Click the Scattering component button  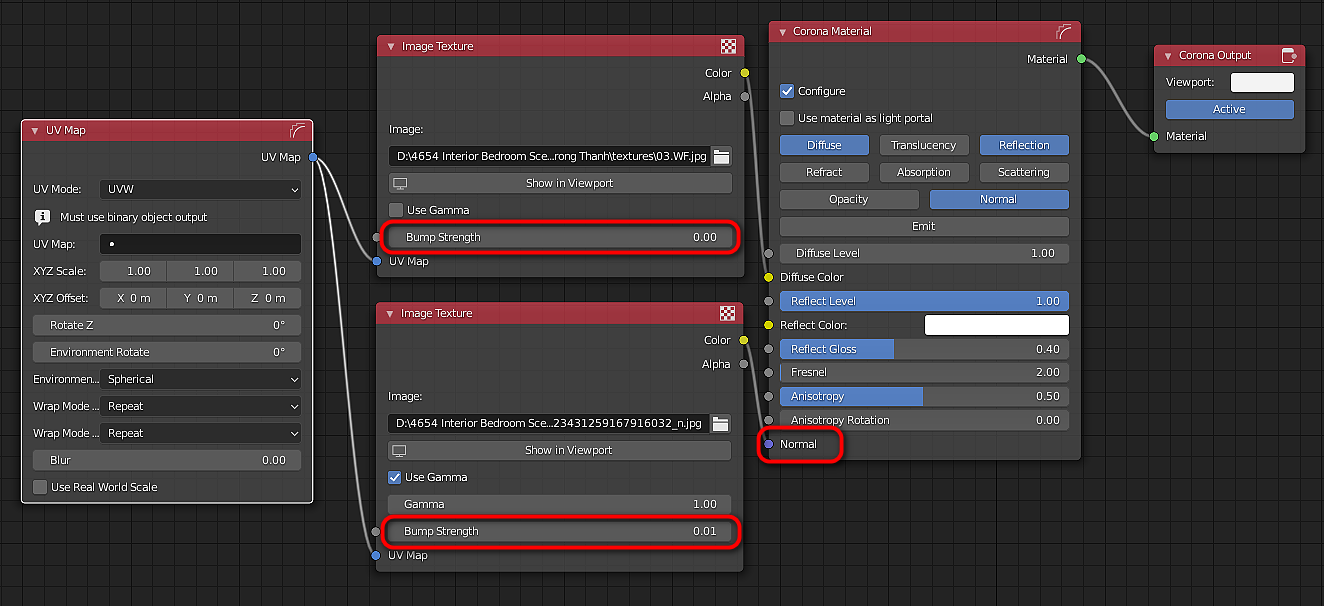coord(1024,172)
